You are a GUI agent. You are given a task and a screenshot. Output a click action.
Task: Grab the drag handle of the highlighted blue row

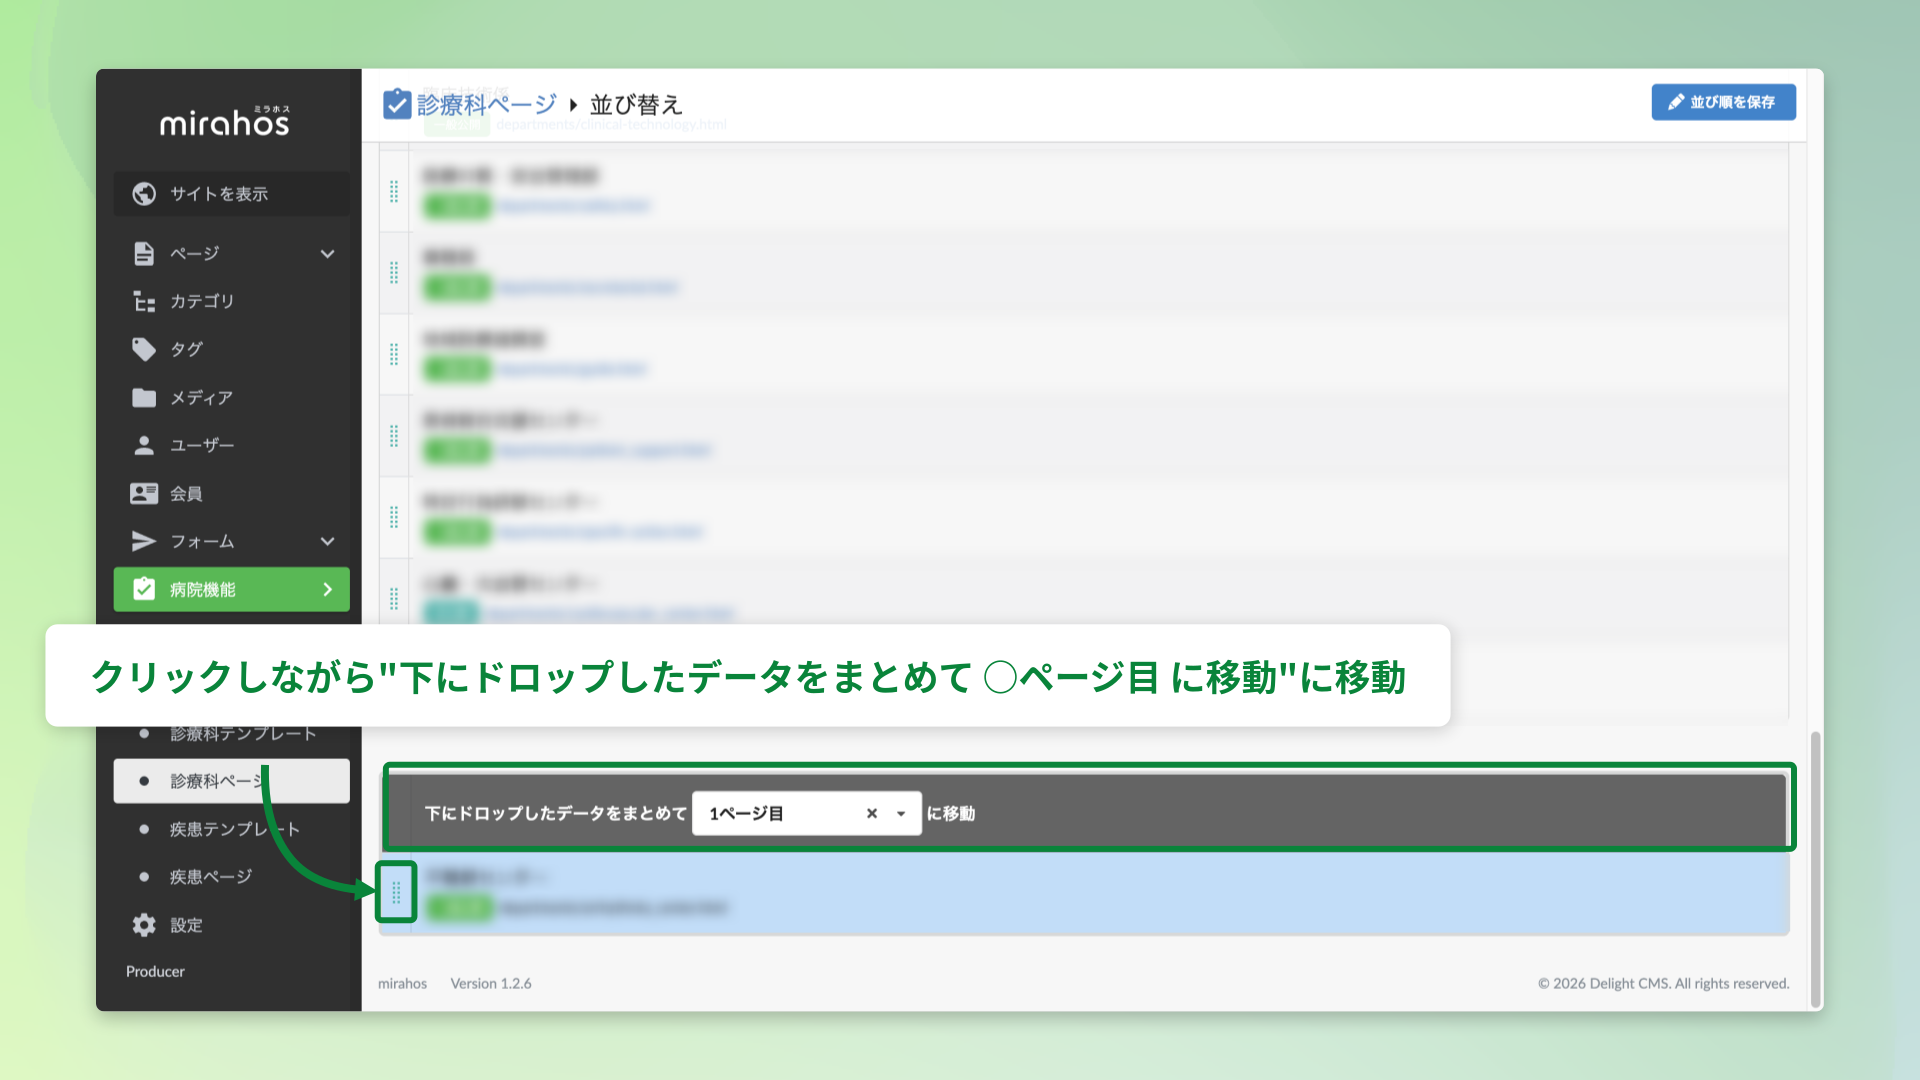click(396, 891)
